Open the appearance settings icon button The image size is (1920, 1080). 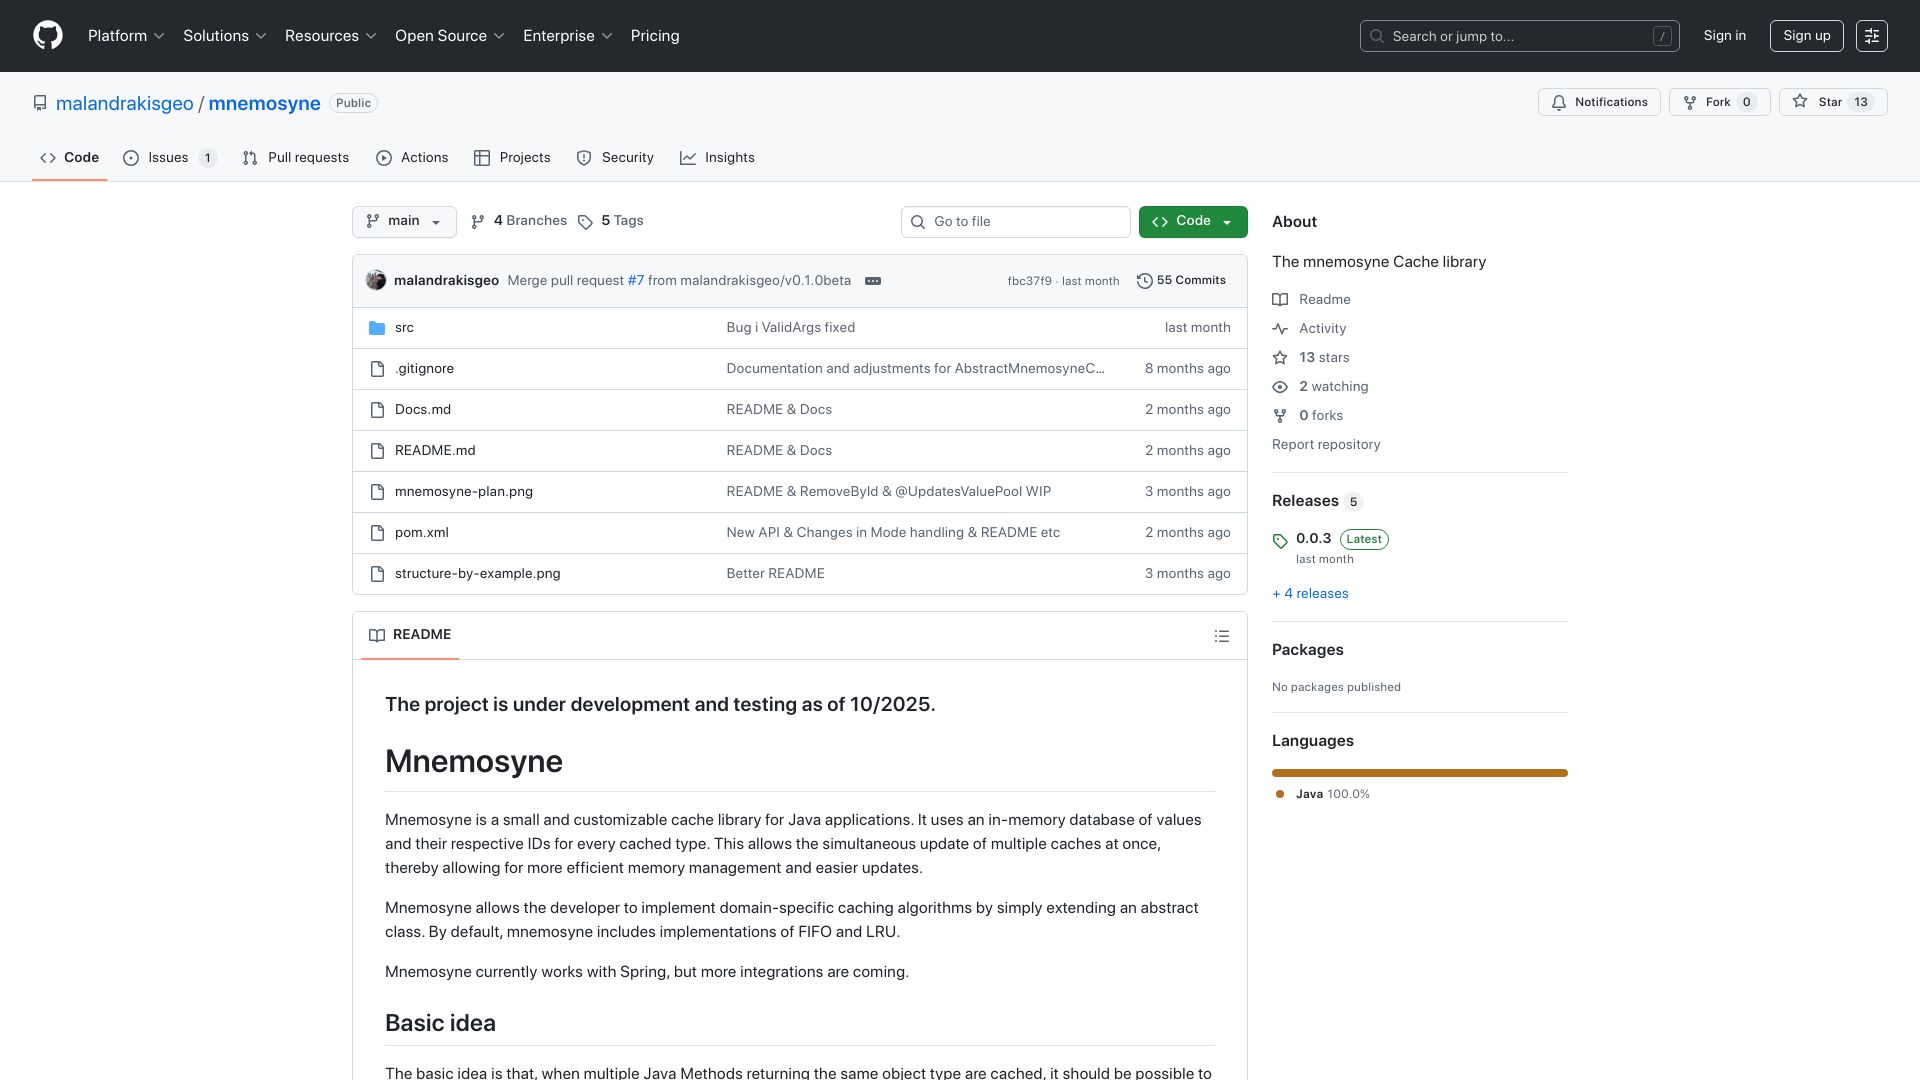pyautogui.click(x=1871, y=36)
